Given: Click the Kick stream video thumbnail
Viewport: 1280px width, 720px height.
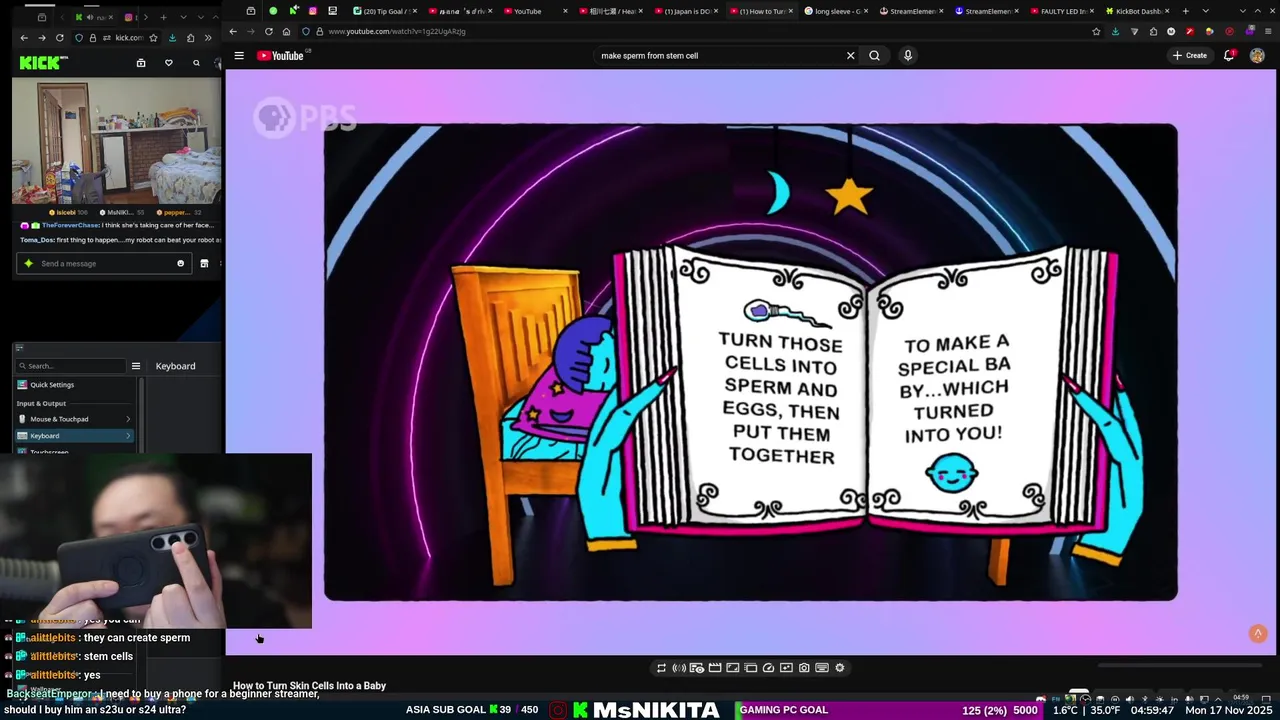Looking at the screenshot, I should pyautogui.click(x=116, y=141).
